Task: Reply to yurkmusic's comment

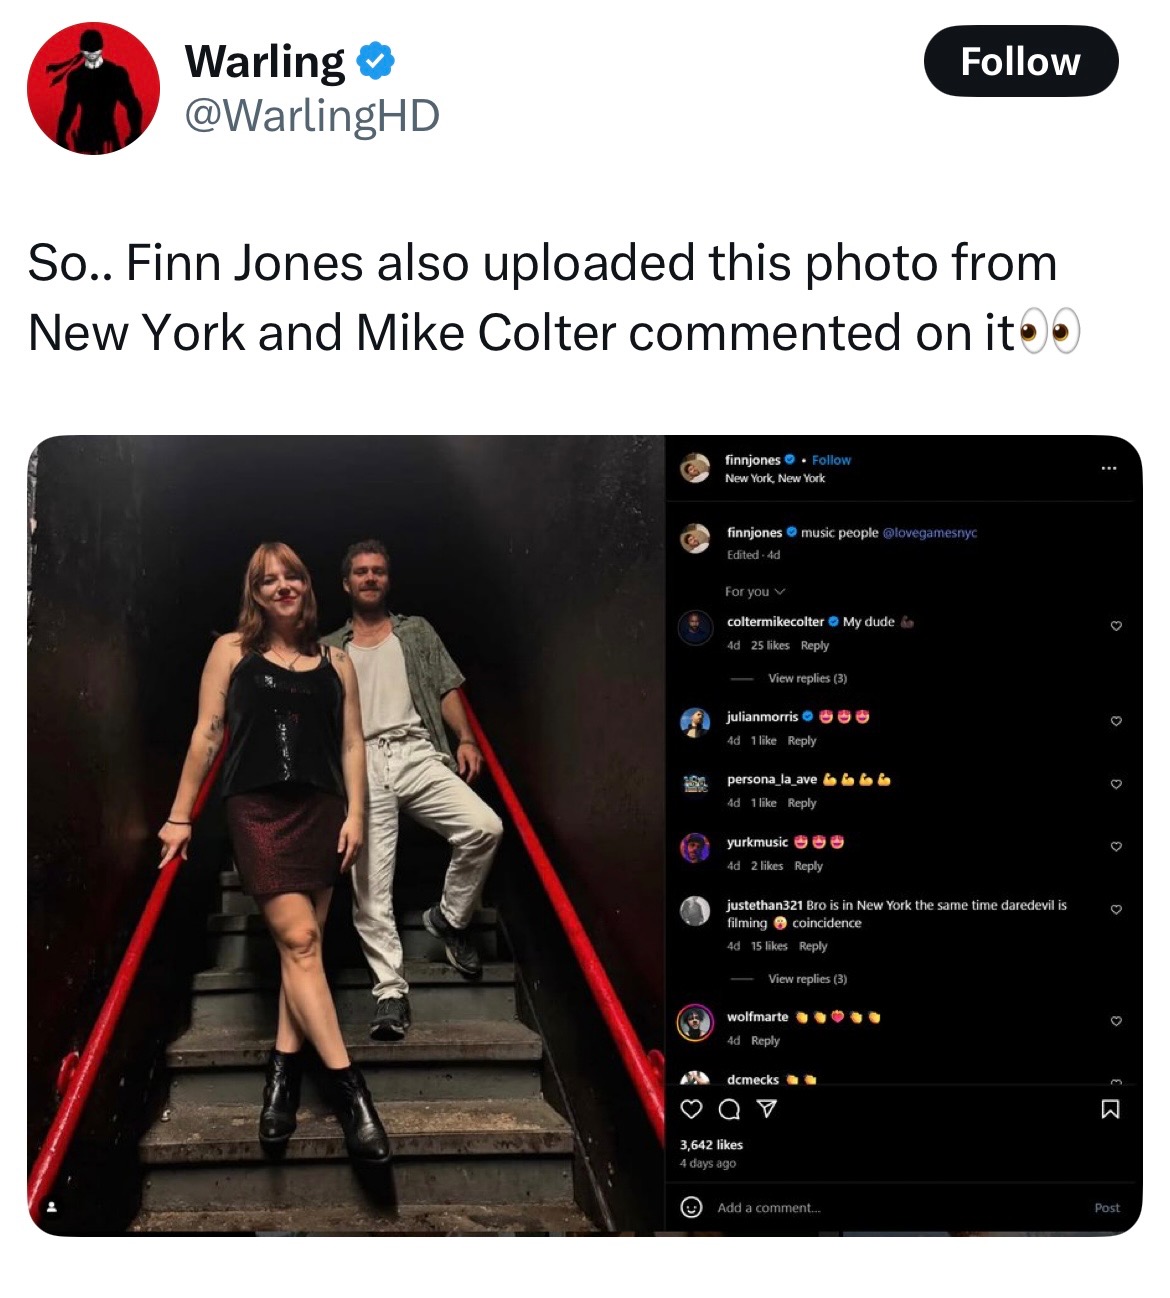Action: (x=808, y=866)
